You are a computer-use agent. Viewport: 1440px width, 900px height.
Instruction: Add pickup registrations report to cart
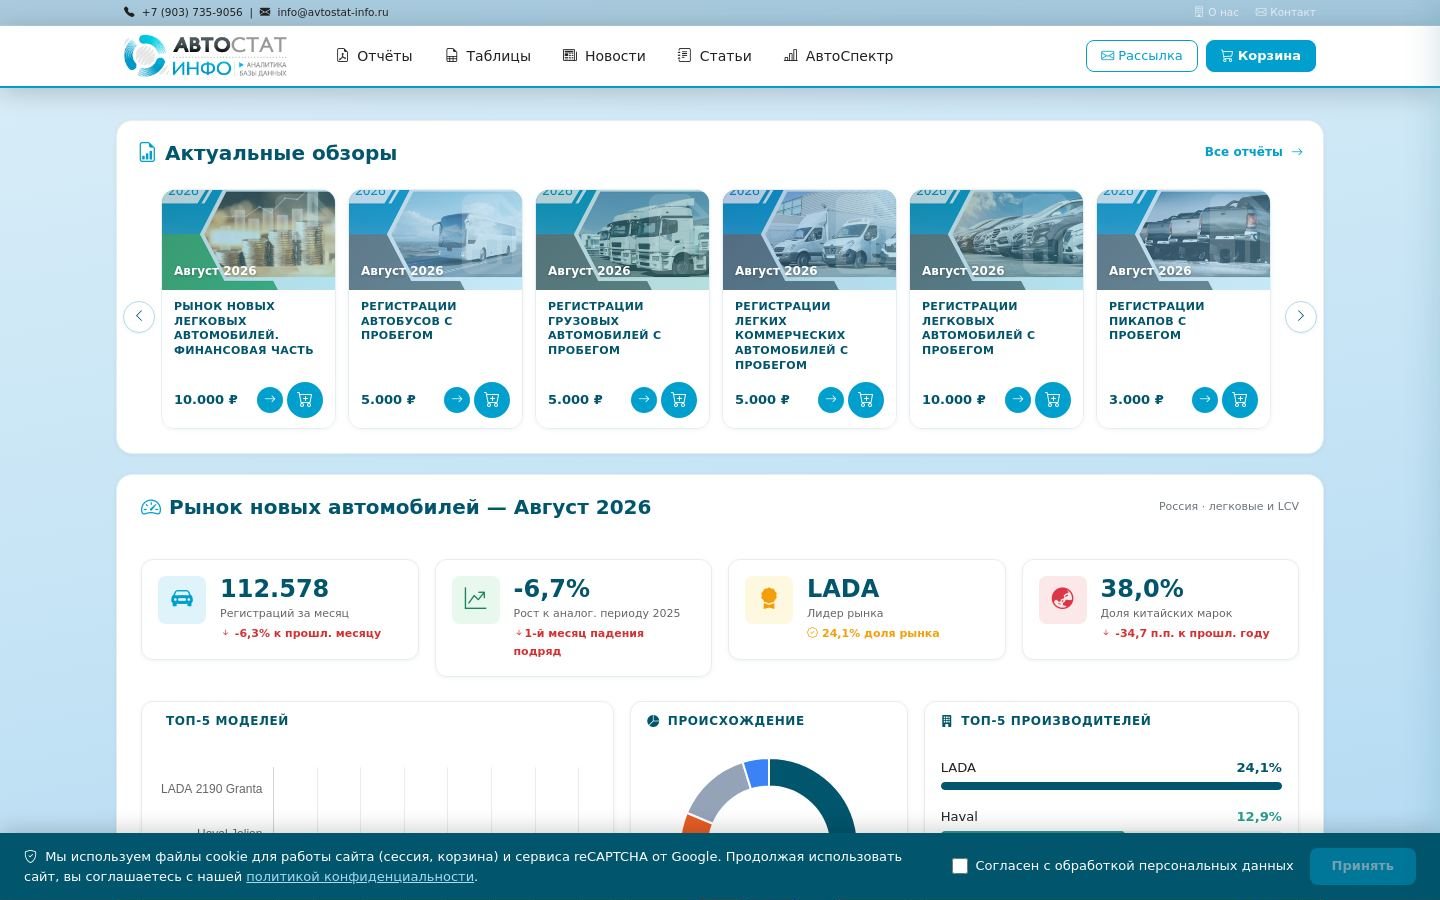click(1240, 400)
